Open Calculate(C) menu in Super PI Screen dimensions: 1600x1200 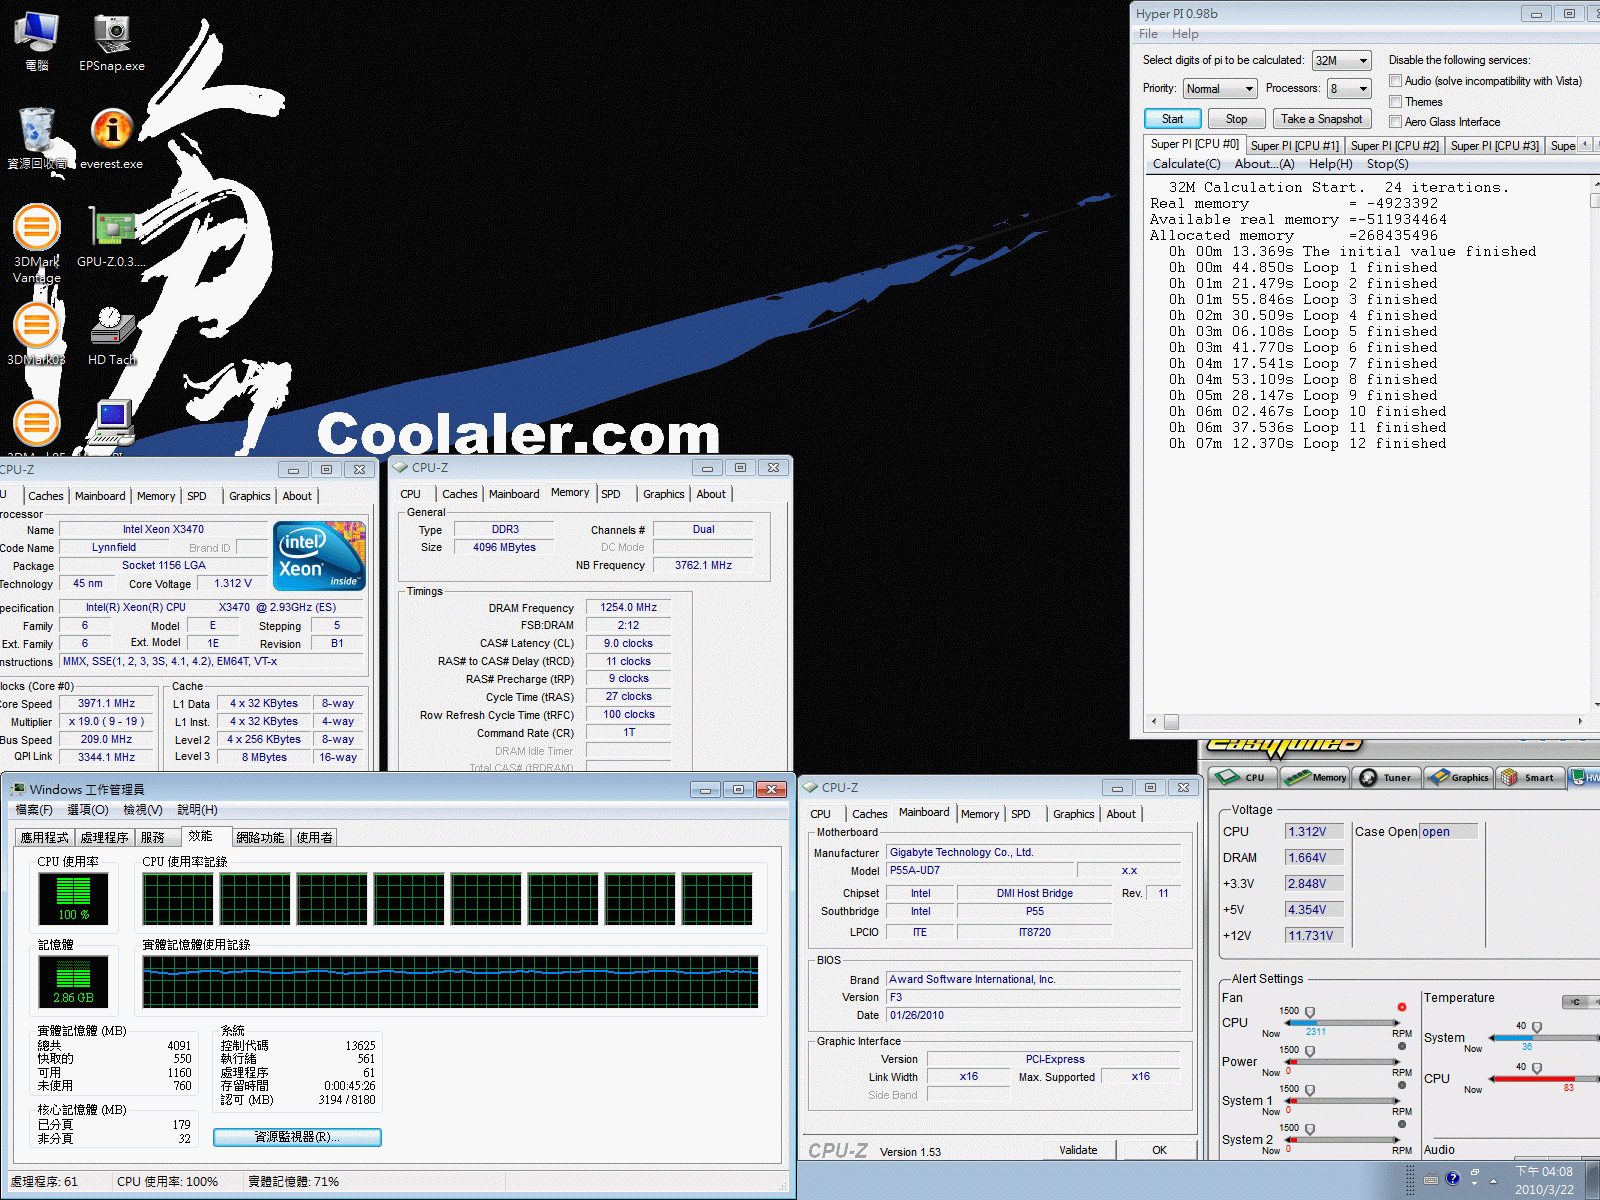click(x=1186, y=164)
